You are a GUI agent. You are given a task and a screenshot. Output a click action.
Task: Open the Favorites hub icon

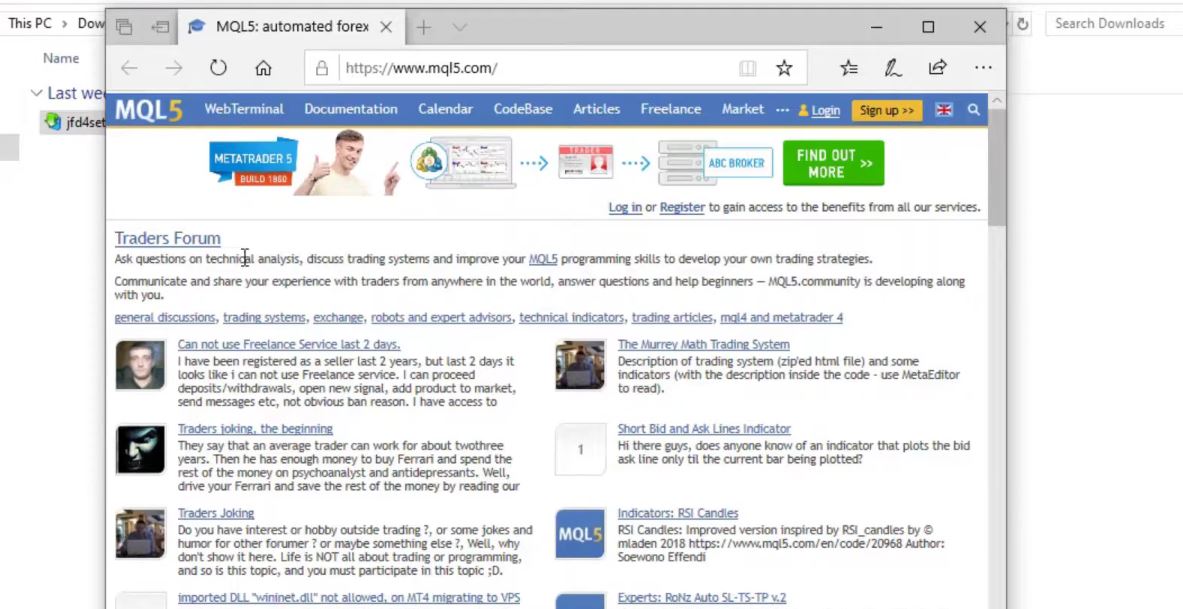click(848, 68)
